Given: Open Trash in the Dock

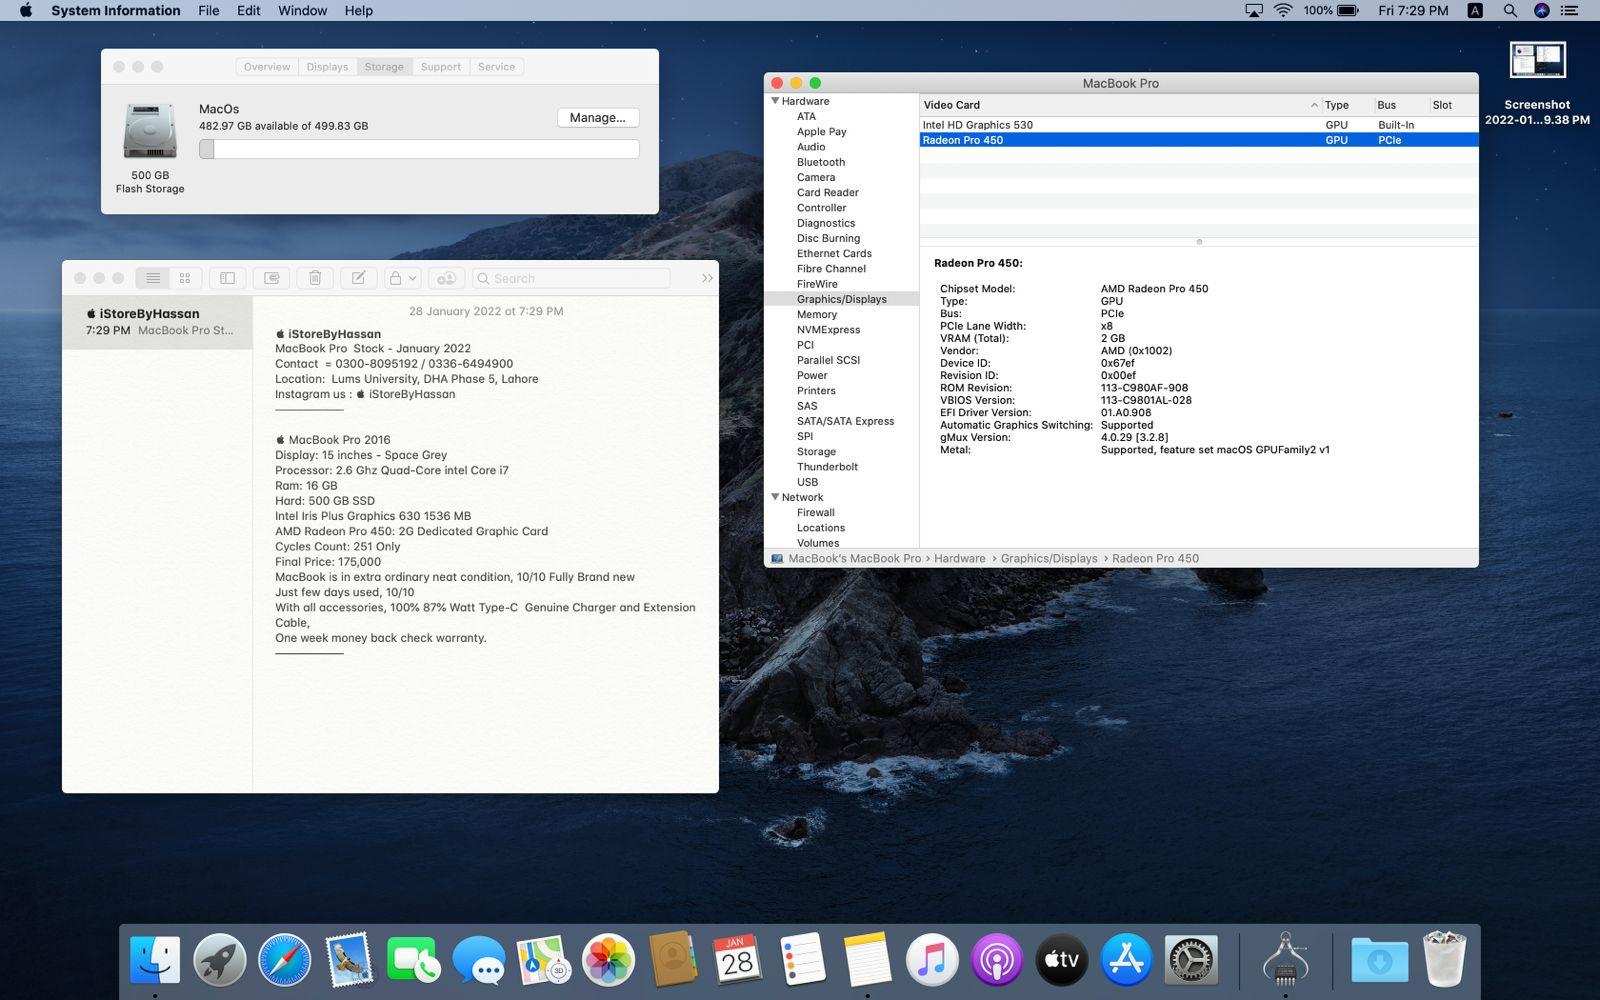Looking at the screenshot, I should tap(1444, 960).
